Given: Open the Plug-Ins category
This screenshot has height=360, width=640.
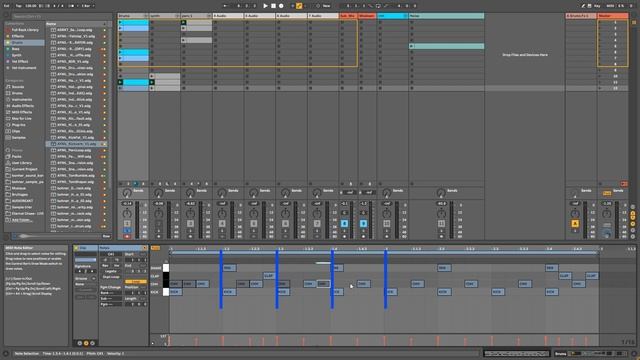Looking at the screenshot, I should (x=18, y=125).
